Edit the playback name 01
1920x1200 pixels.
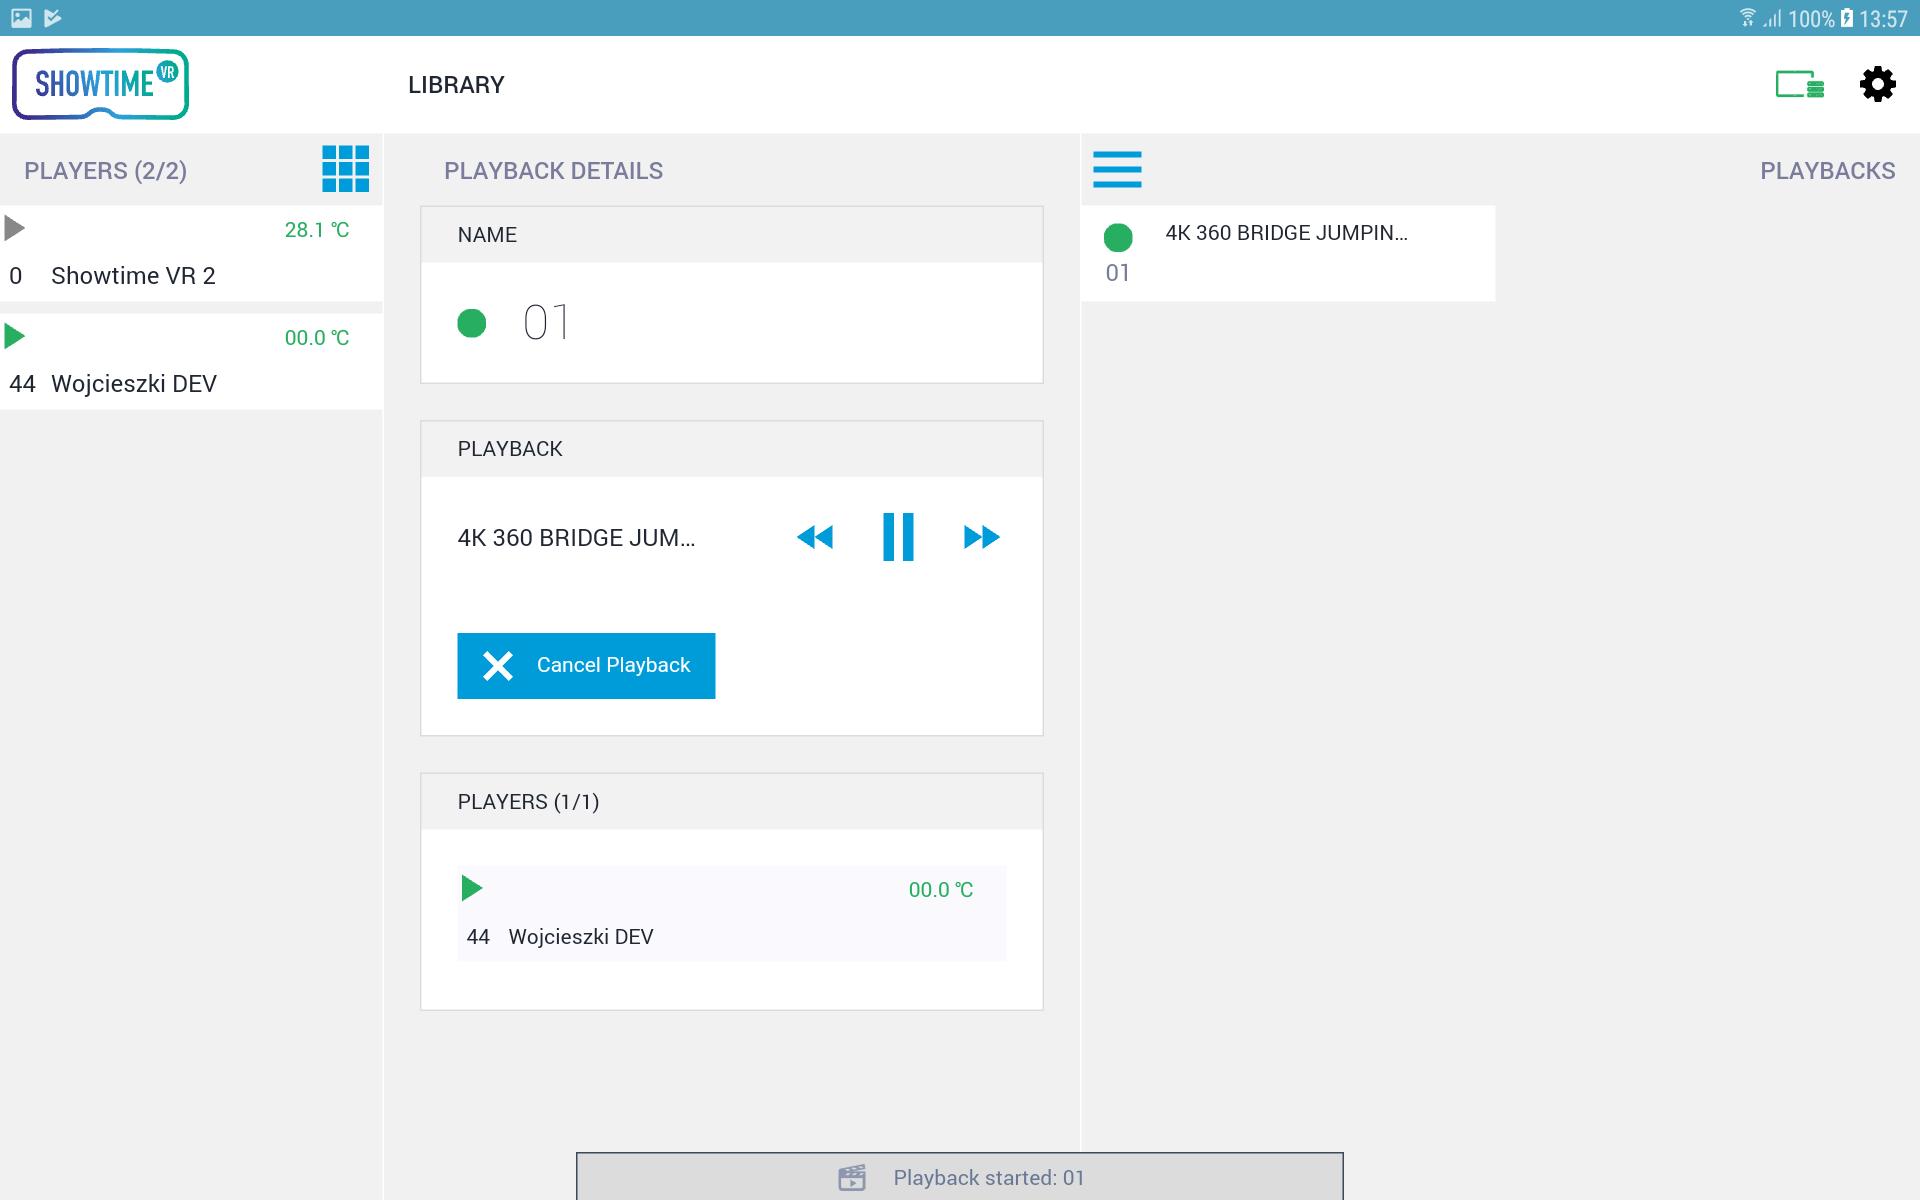[546, 323]
